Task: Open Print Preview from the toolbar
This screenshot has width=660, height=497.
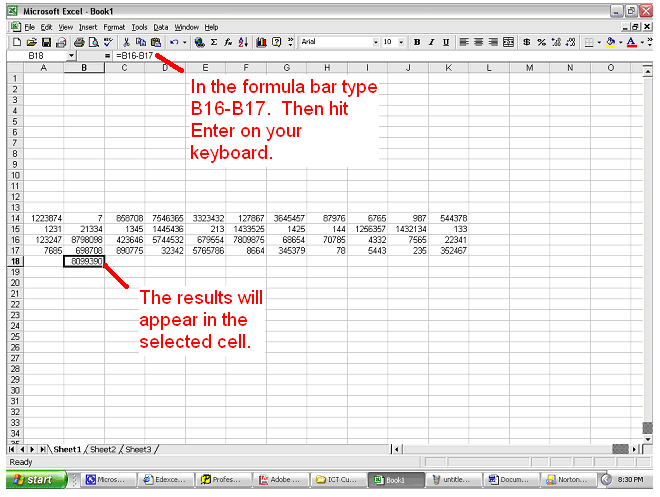Action: tap(92, 42)
